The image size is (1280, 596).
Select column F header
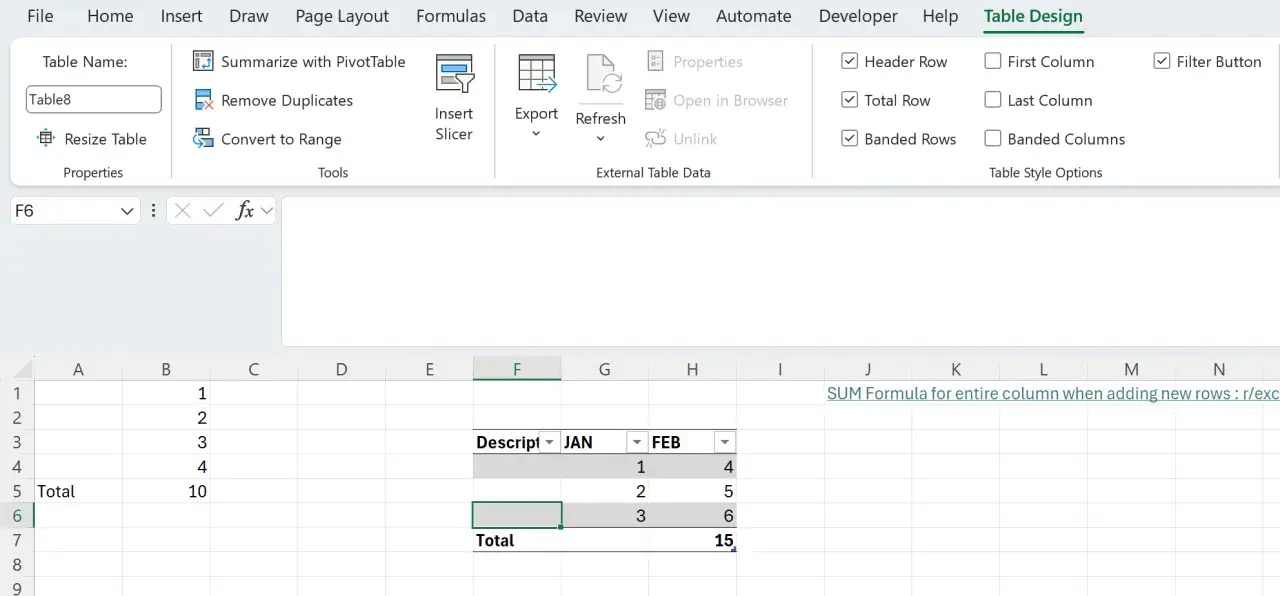pyautogui.click(x=517, y=369)
